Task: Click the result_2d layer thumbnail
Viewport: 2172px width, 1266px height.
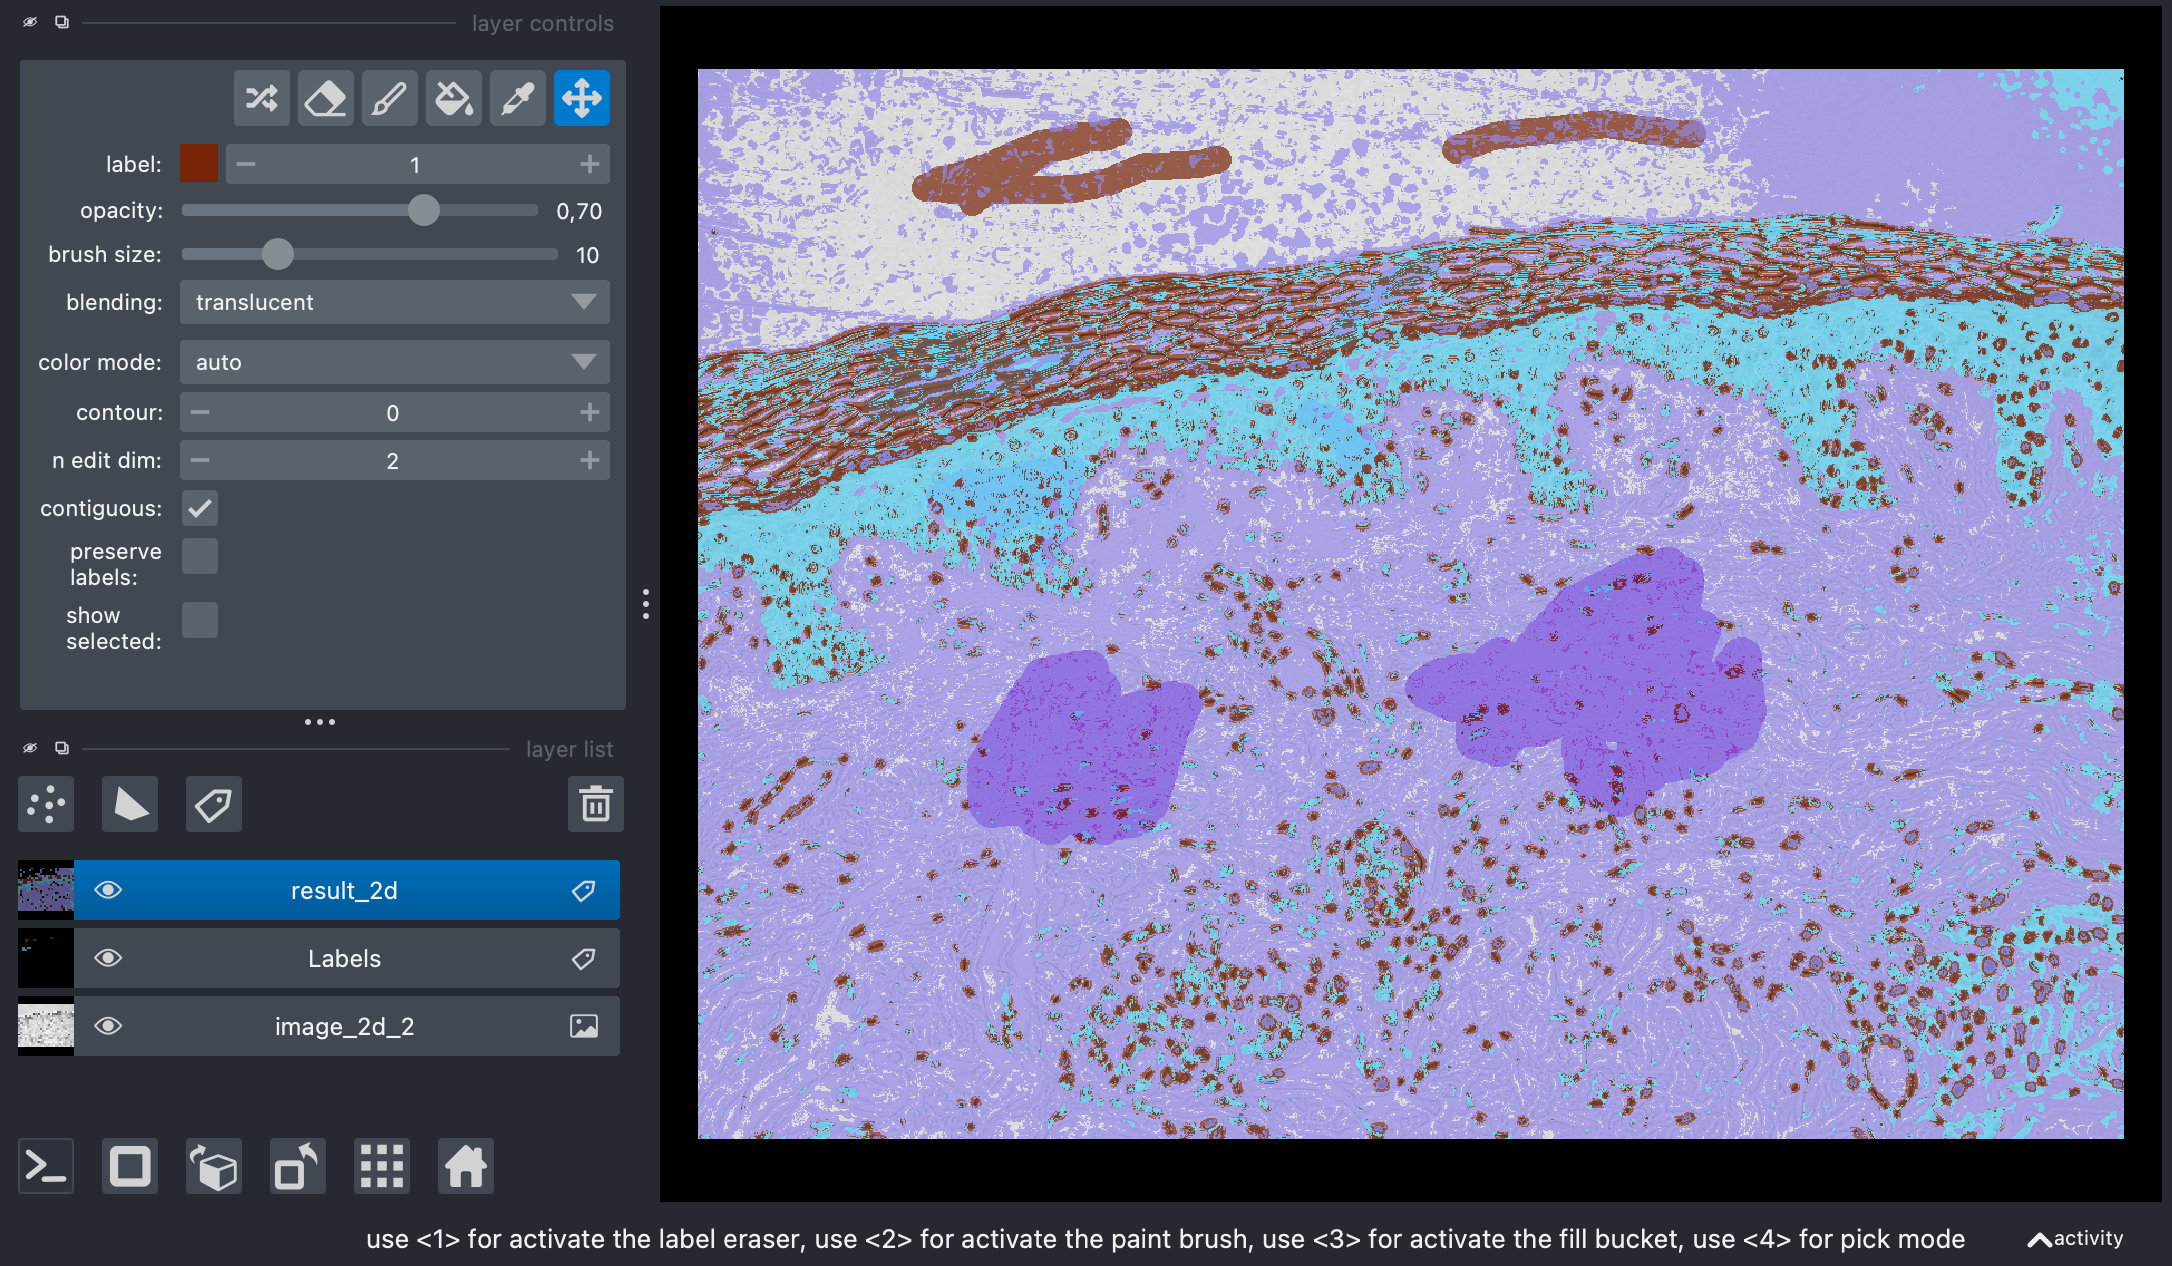Action: point(46,890)
